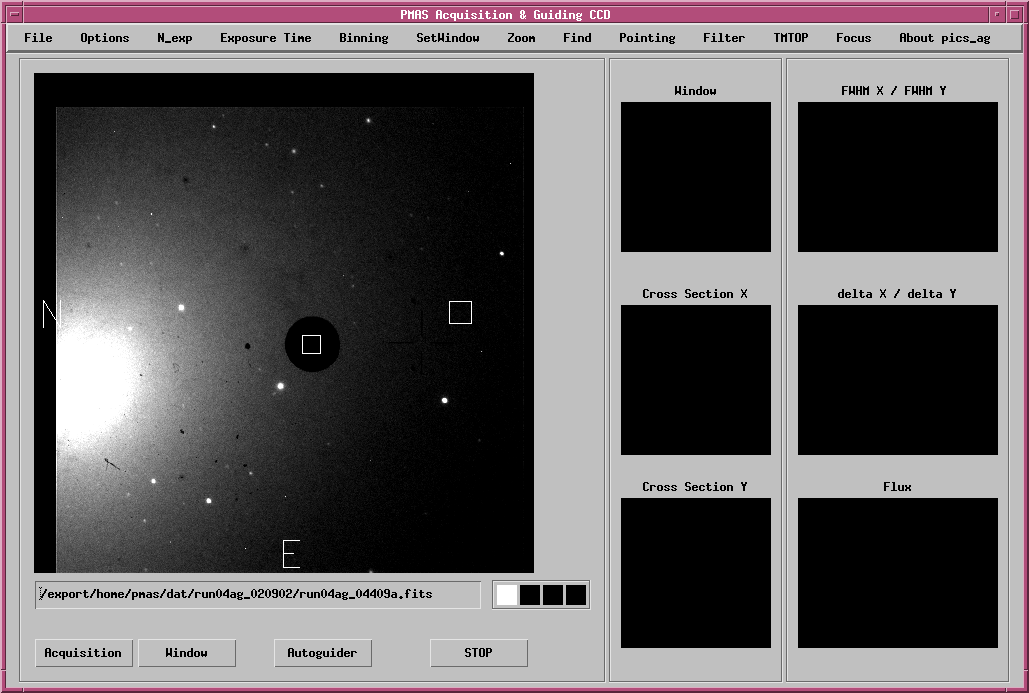
Task: Expand the Exposure Time menu
Action: click(265, 38)
